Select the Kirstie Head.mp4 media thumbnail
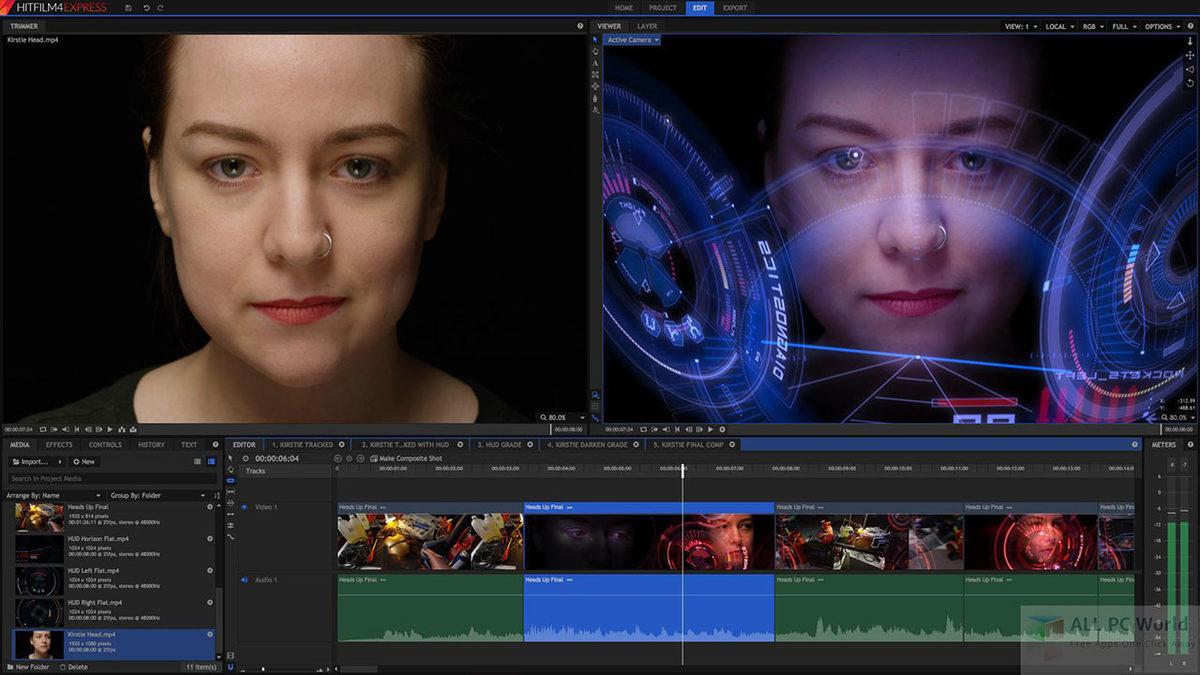This screenshot has width=1200, height=675. point(40,643)
